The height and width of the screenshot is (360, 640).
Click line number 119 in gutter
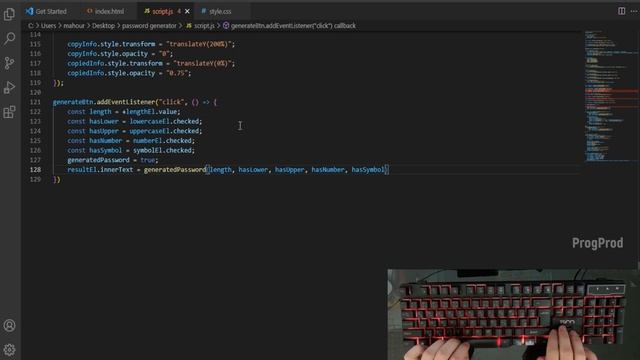click(36, 83)
